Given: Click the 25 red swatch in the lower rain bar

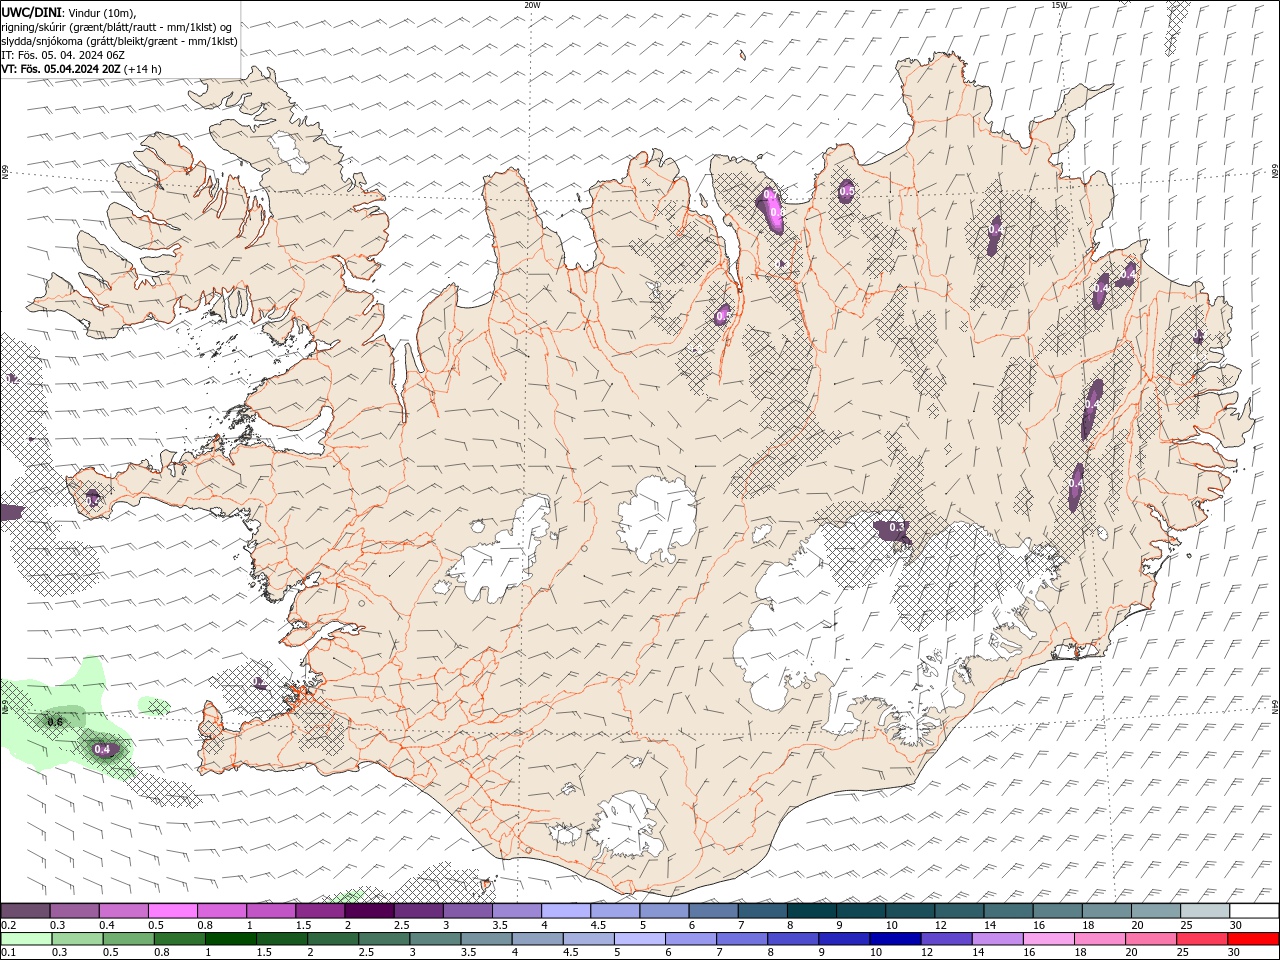Looking at the screenshot, I should coord(1201,939).
